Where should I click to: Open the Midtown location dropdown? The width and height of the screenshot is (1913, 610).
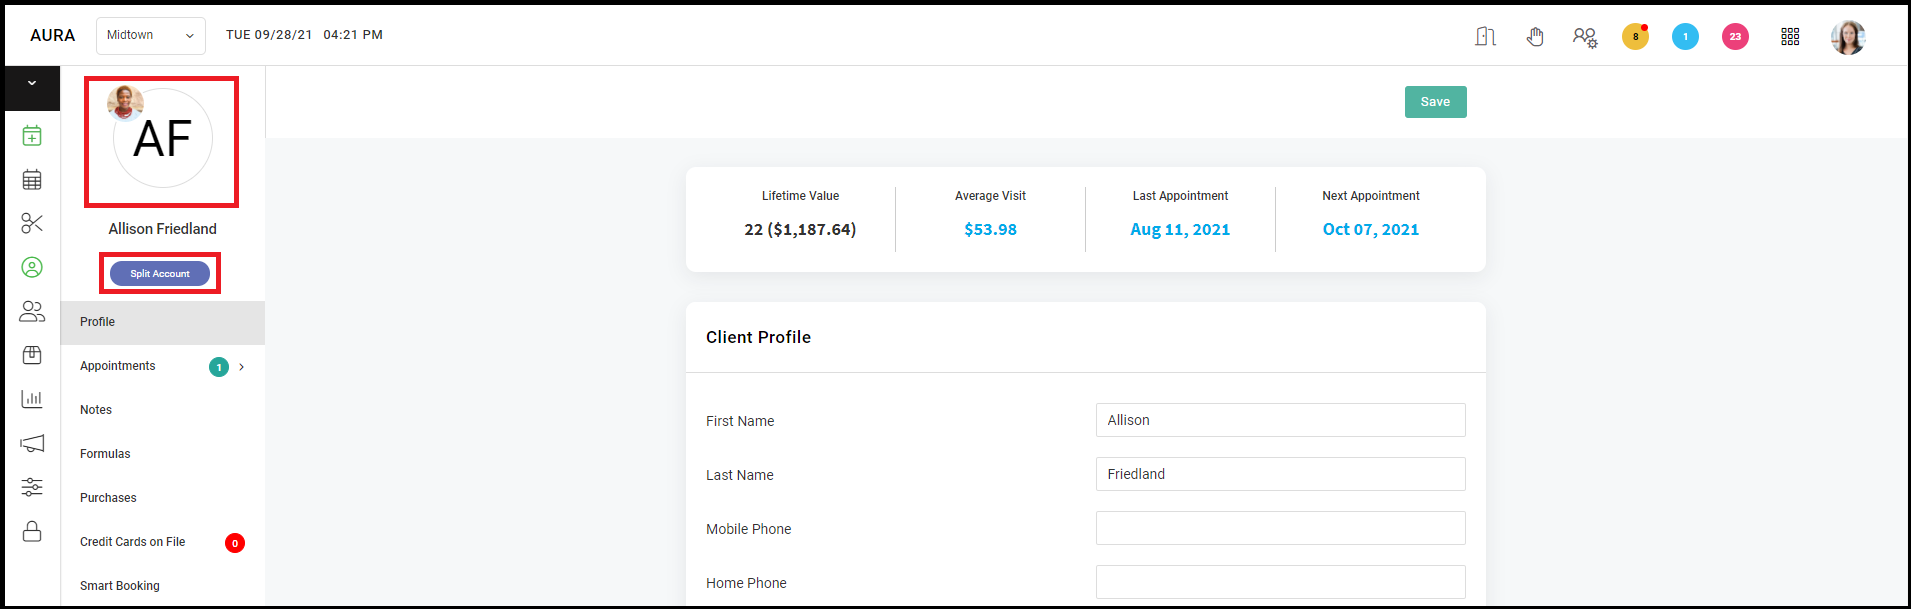coord(151,36)
